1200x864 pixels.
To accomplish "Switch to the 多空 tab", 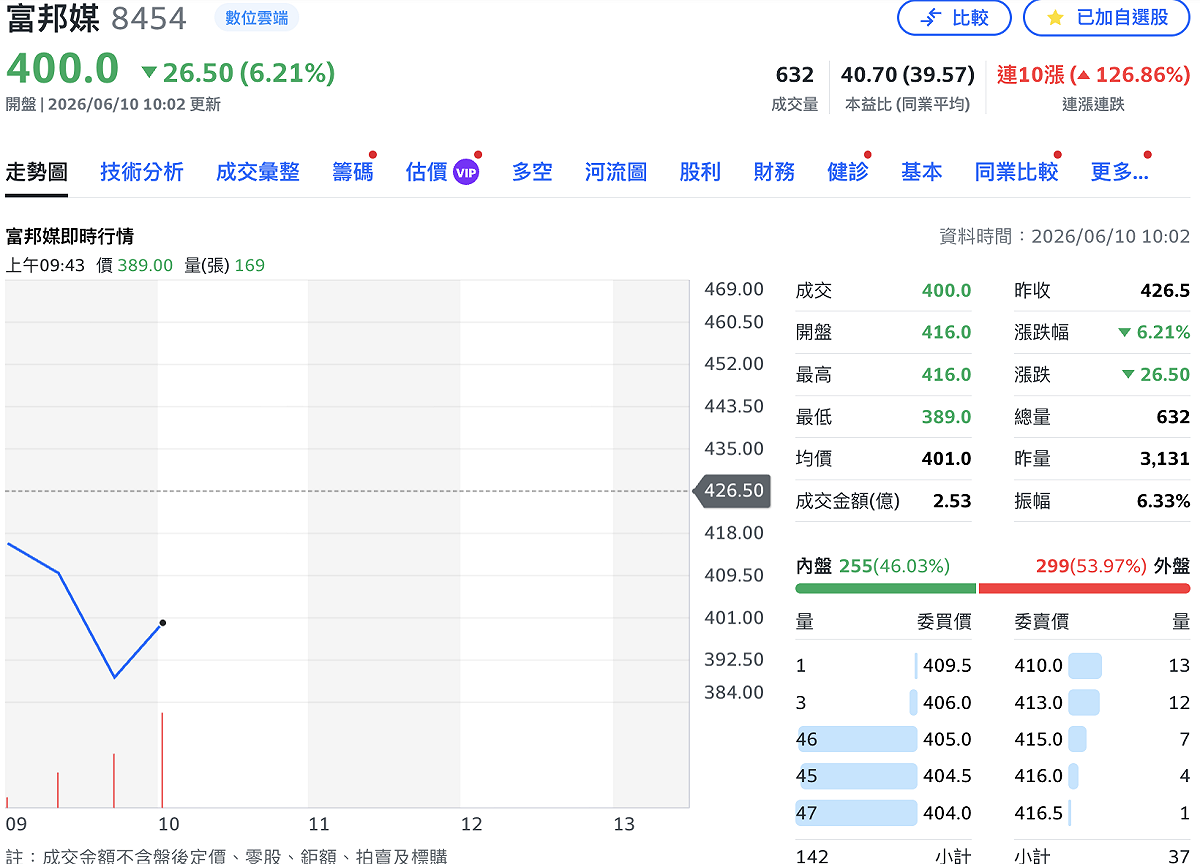I will 532,172.
